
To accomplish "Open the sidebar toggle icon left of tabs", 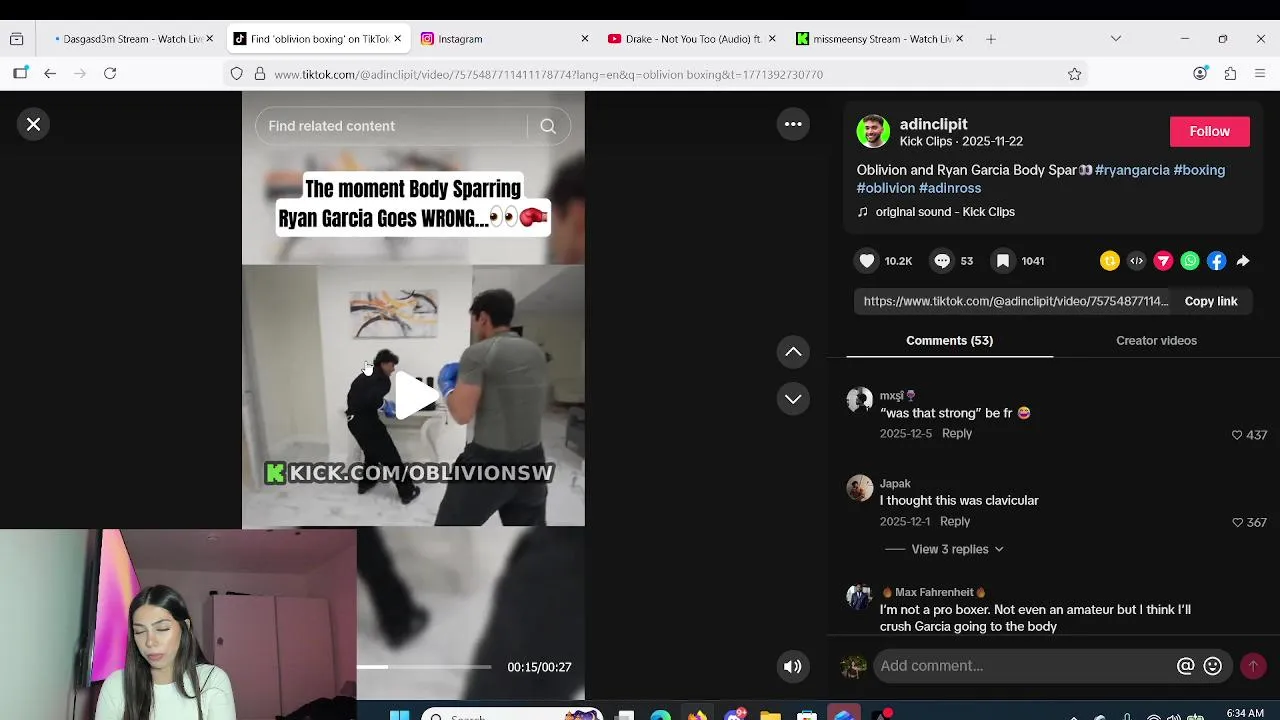I will click(17, 39).
